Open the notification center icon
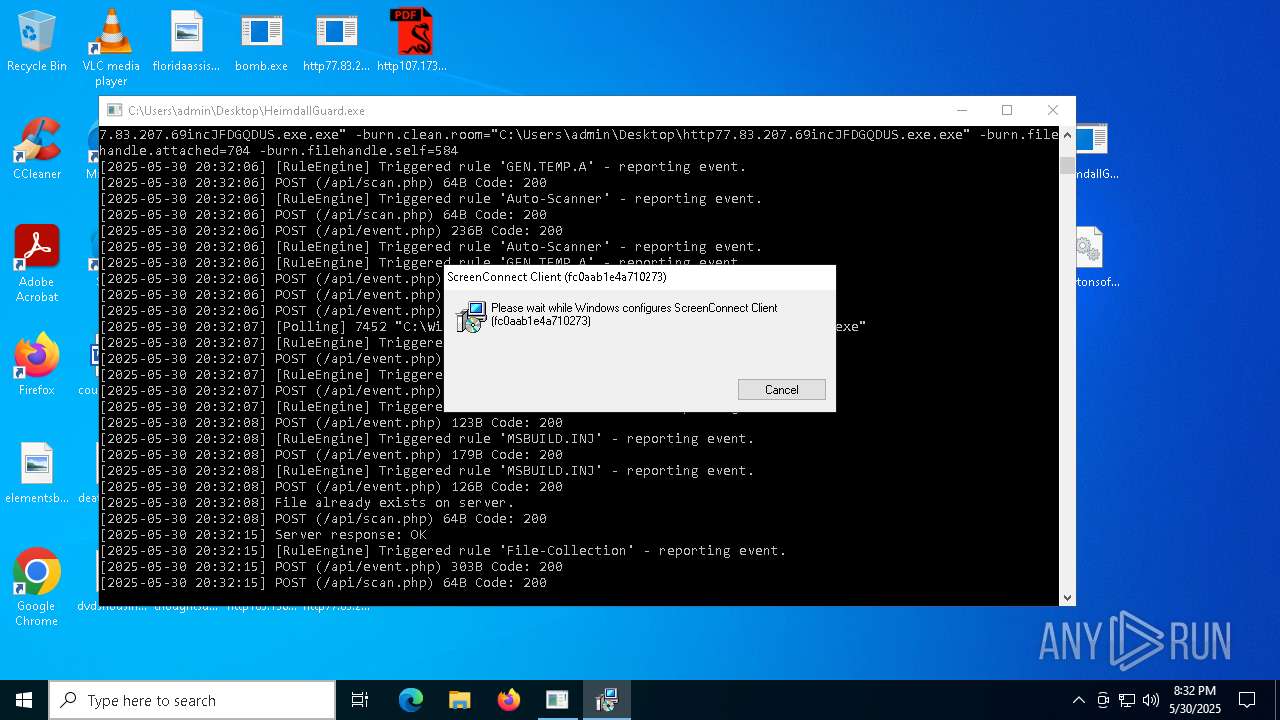 [x=1247, y=700]
